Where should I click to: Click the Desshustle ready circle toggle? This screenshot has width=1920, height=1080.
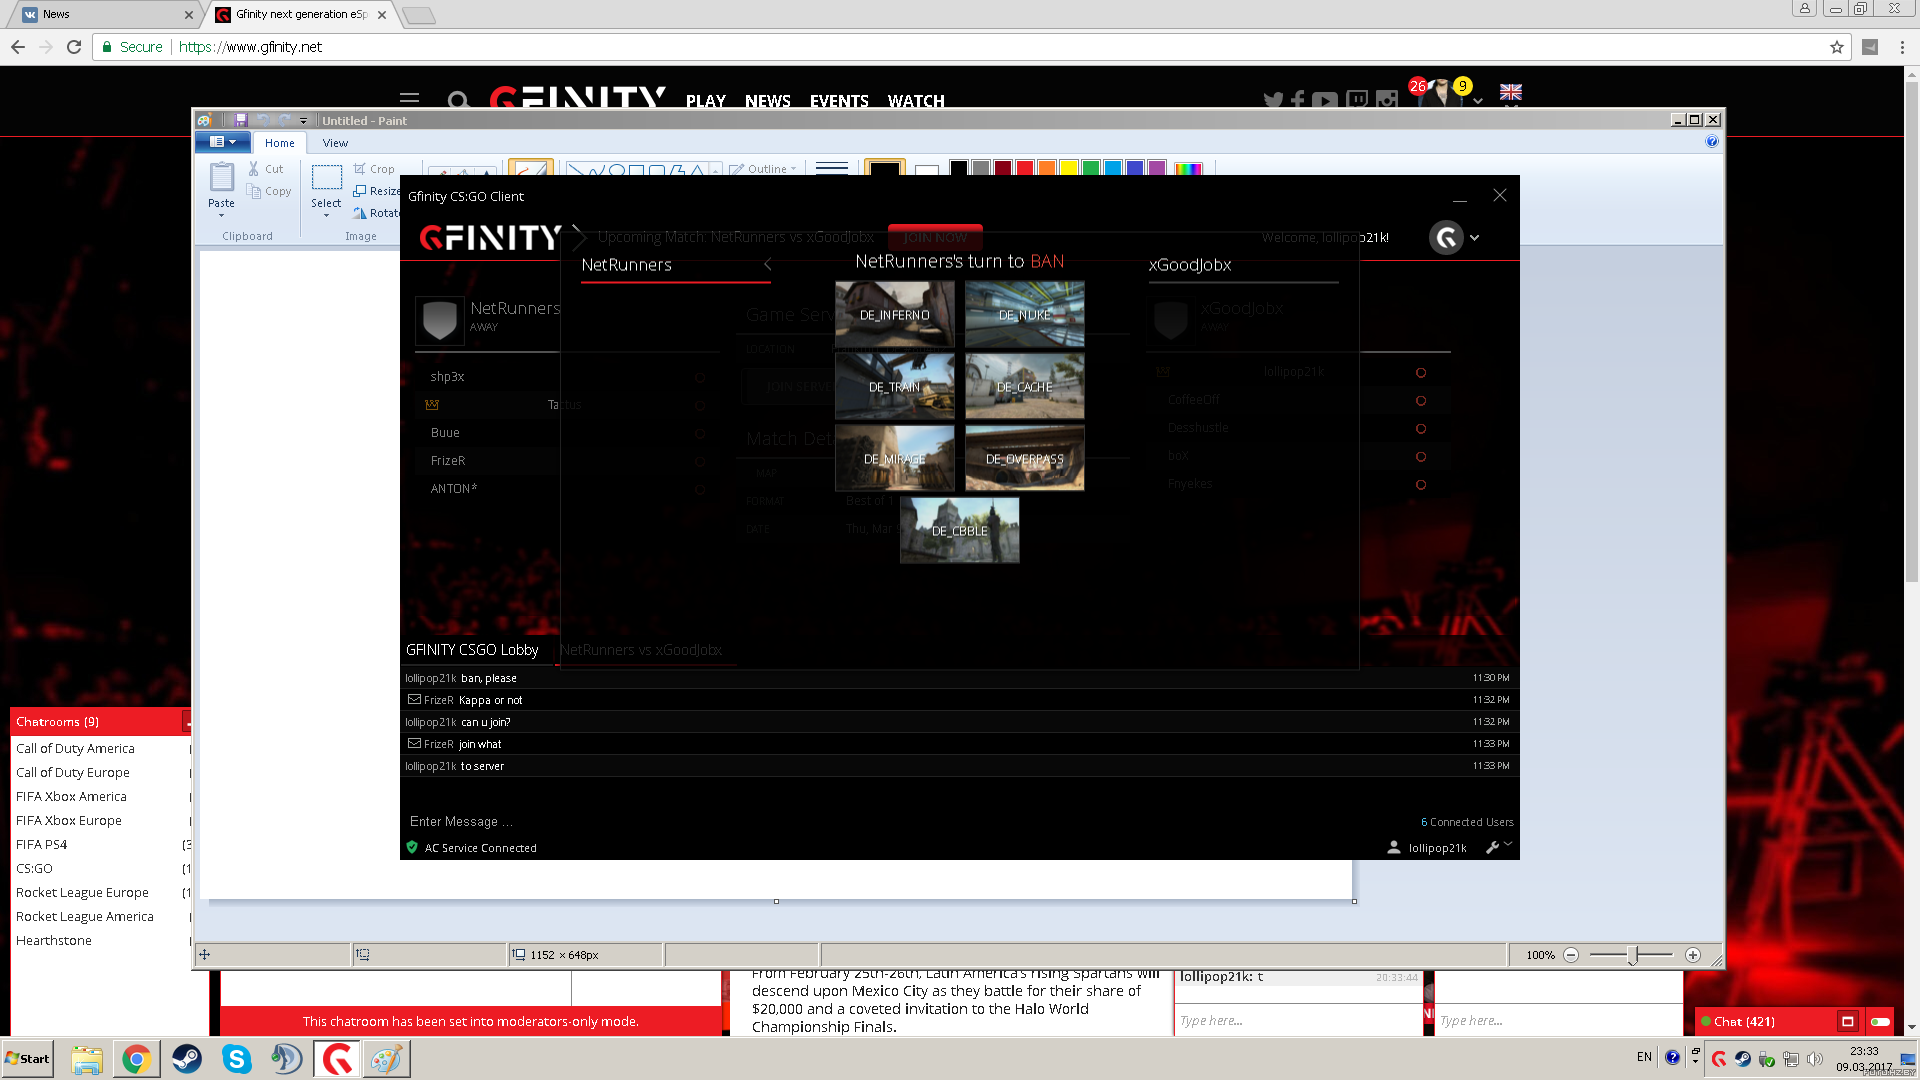pyautogui.click(x=1420, y=428)
